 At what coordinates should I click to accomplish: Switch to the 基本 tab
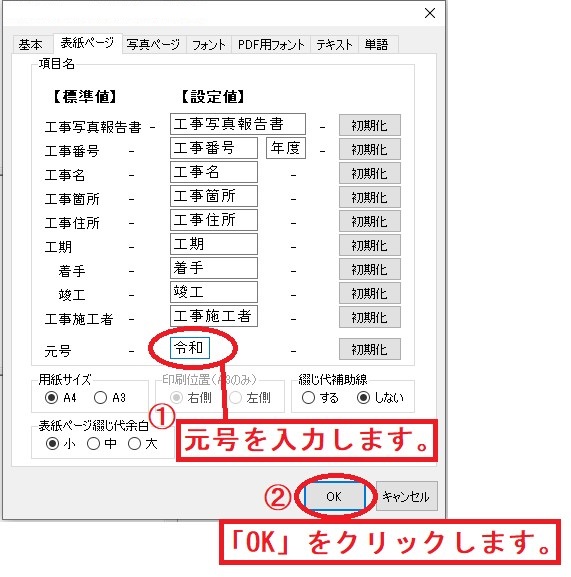31,45
